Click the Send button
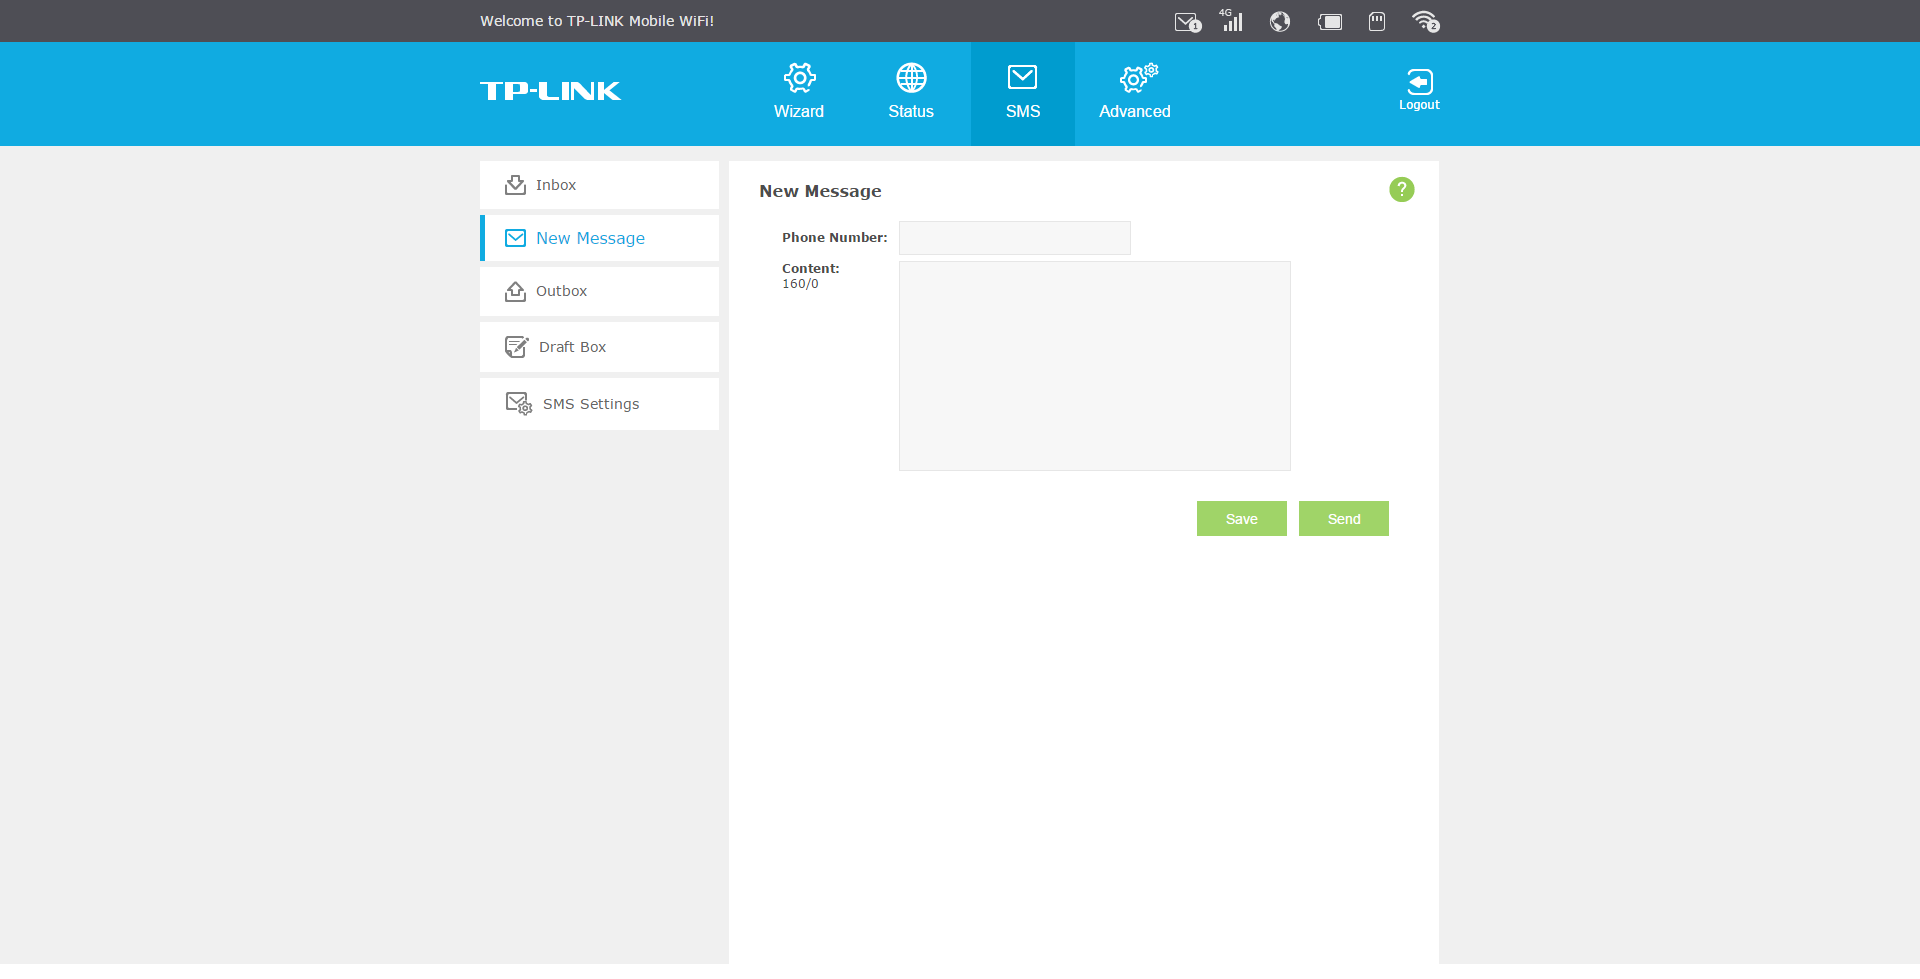The width and height of the screenshot is (1920, 979). (x=1344, y=519)
